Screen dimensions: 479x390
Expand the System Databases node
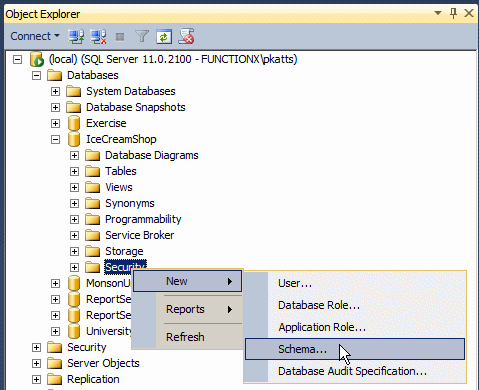pos(55,92)
